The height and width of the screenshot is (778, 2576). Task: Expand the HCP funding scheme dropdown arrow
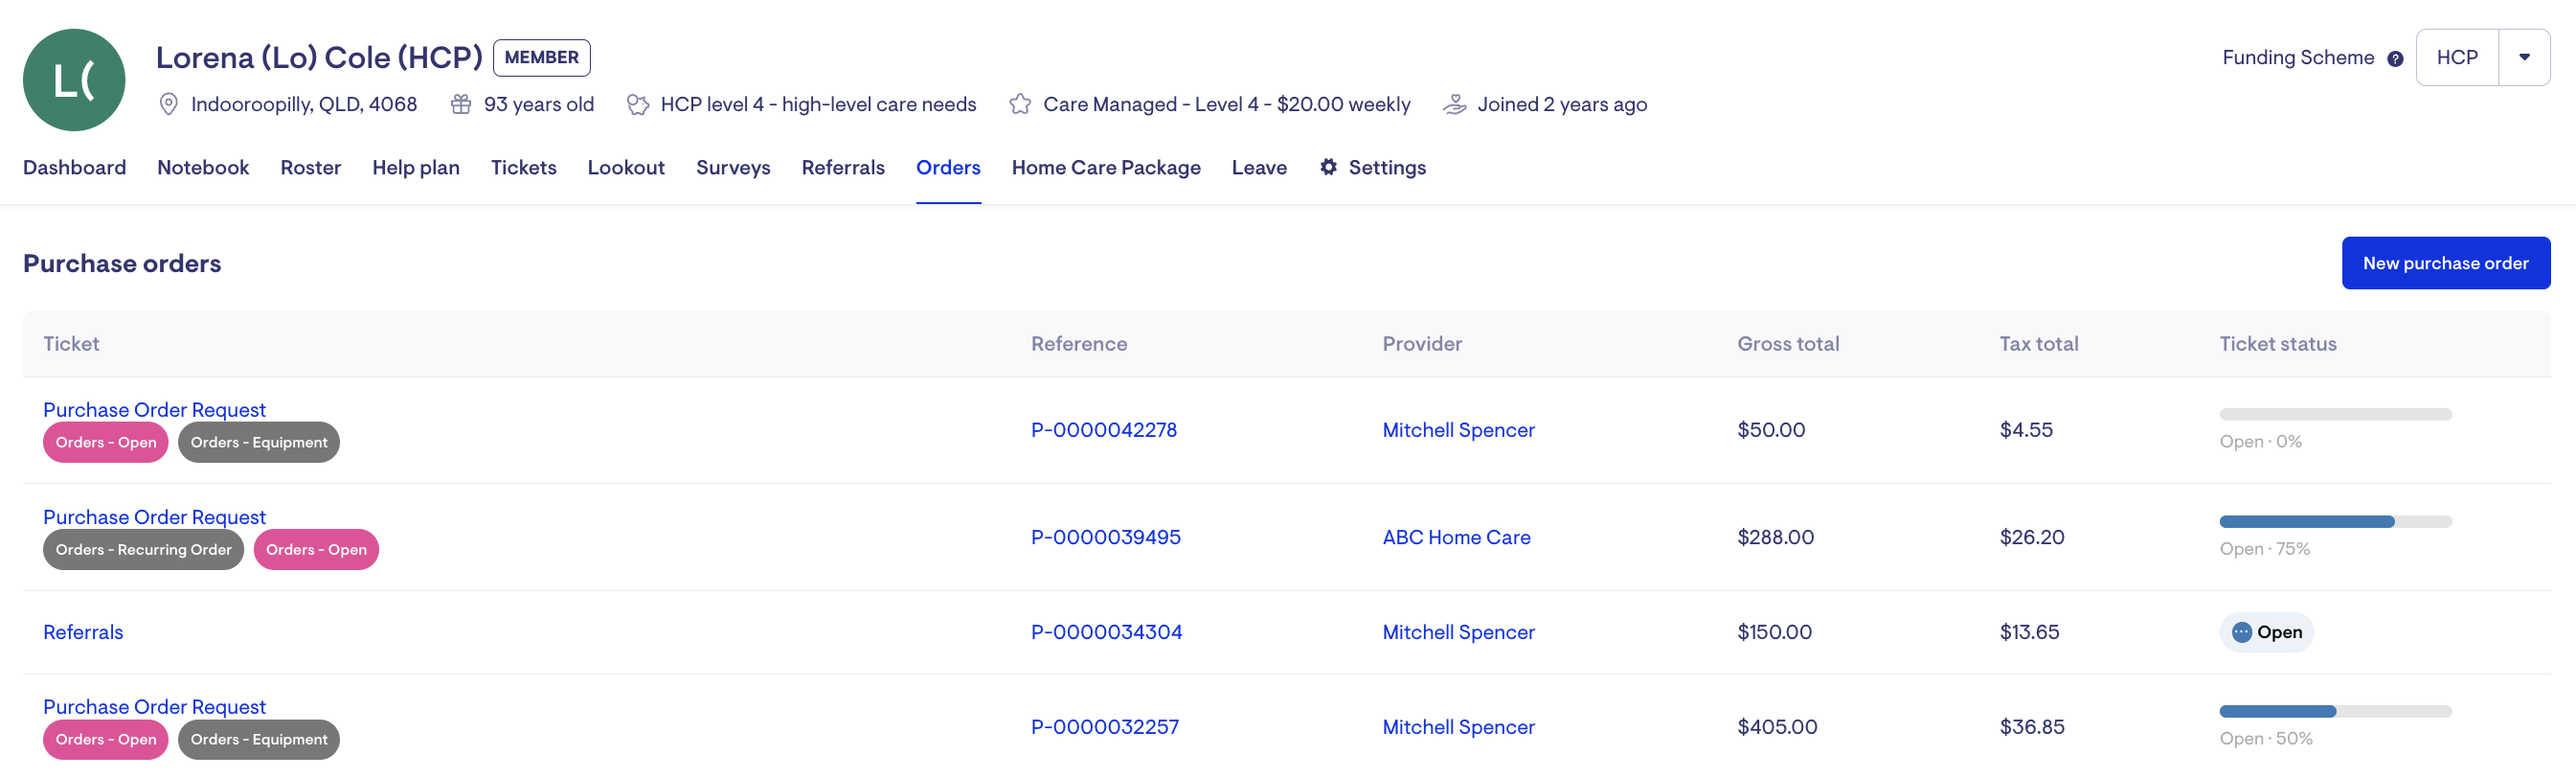tap(2524, 58)
